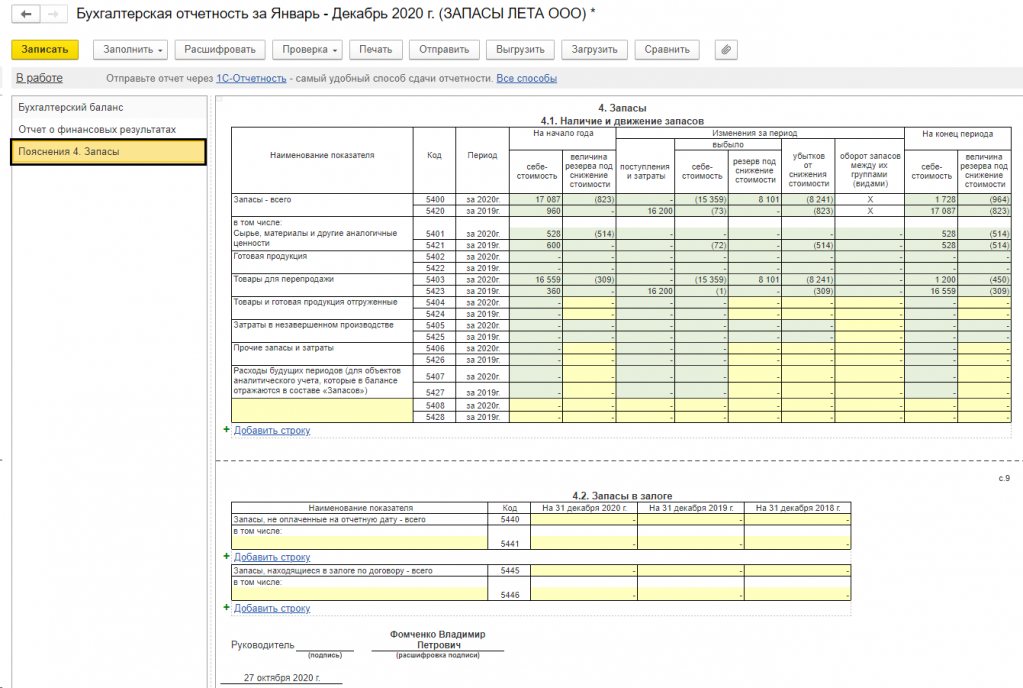1023x688 pixels.
Task: Click yellow name field of row 5446
Action: (x=359, y=594)
